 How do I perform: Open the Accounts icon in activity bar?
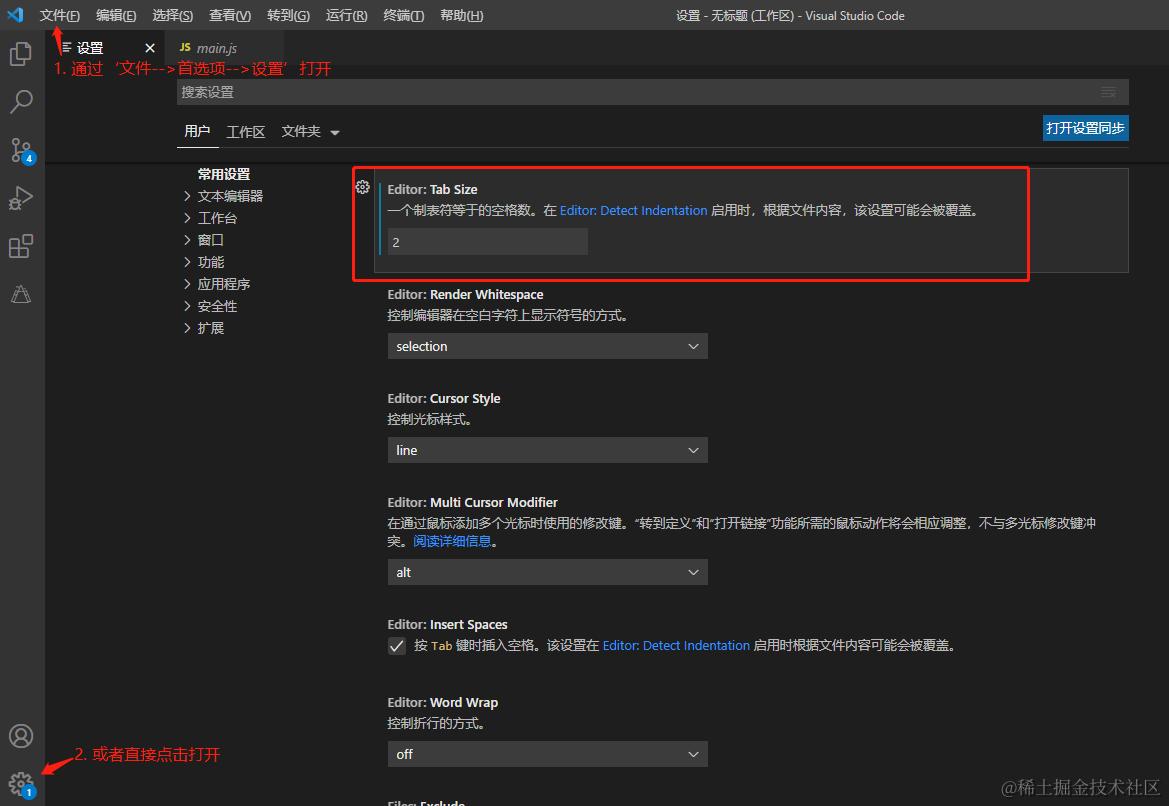(21, 736)
